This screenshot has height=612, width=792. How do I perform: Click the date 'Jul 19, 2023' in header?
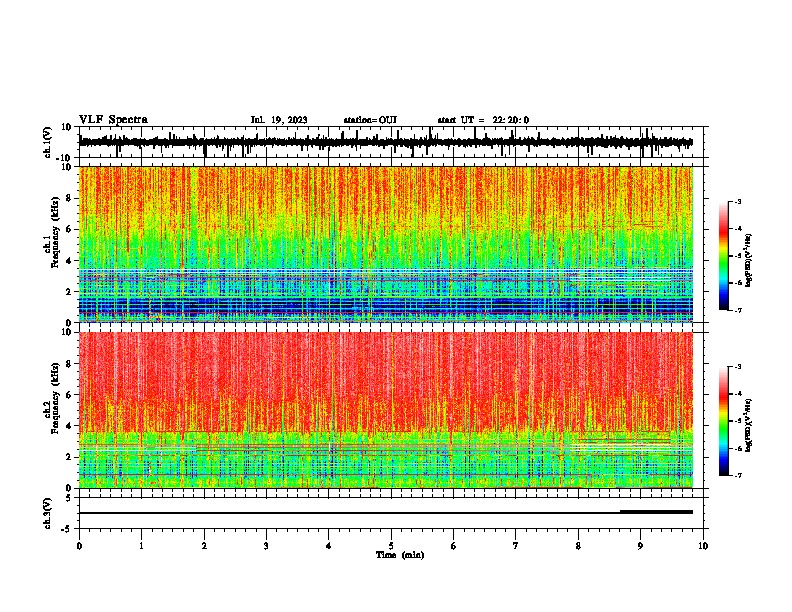(279, 120)
